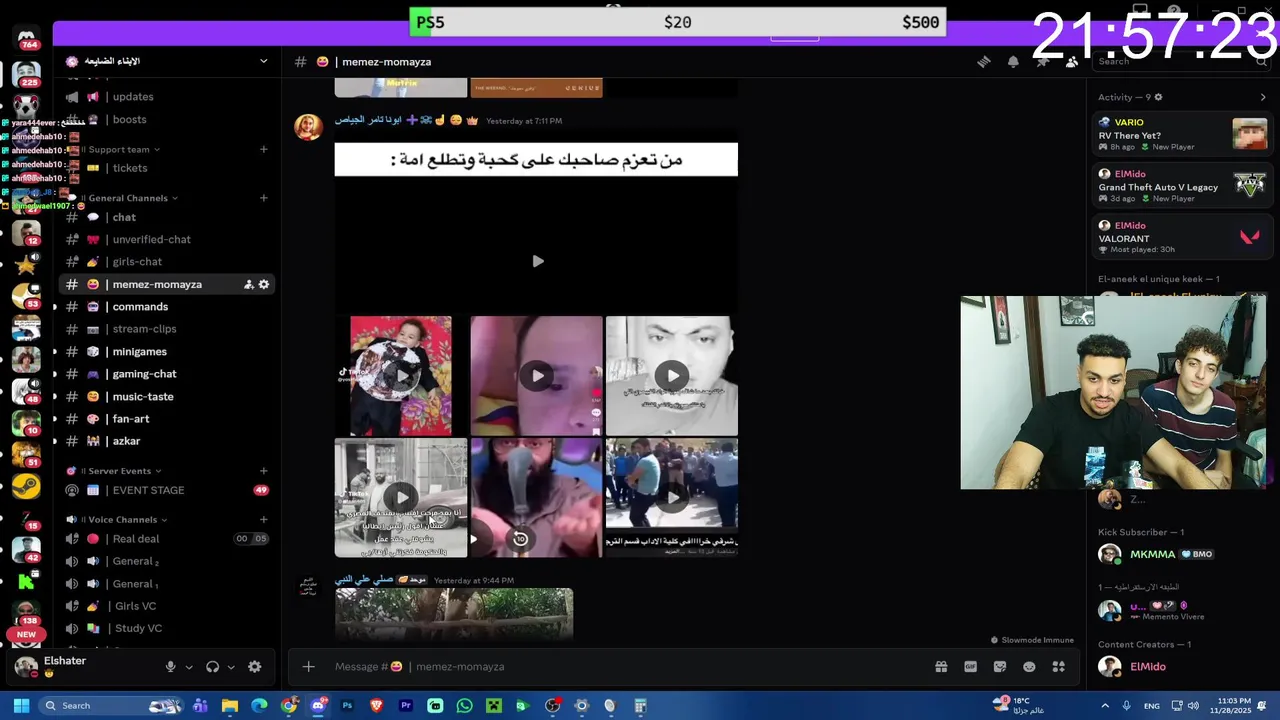Open the sticker picker
The image size is (1280, 720).
click(x=1000, y=667)
